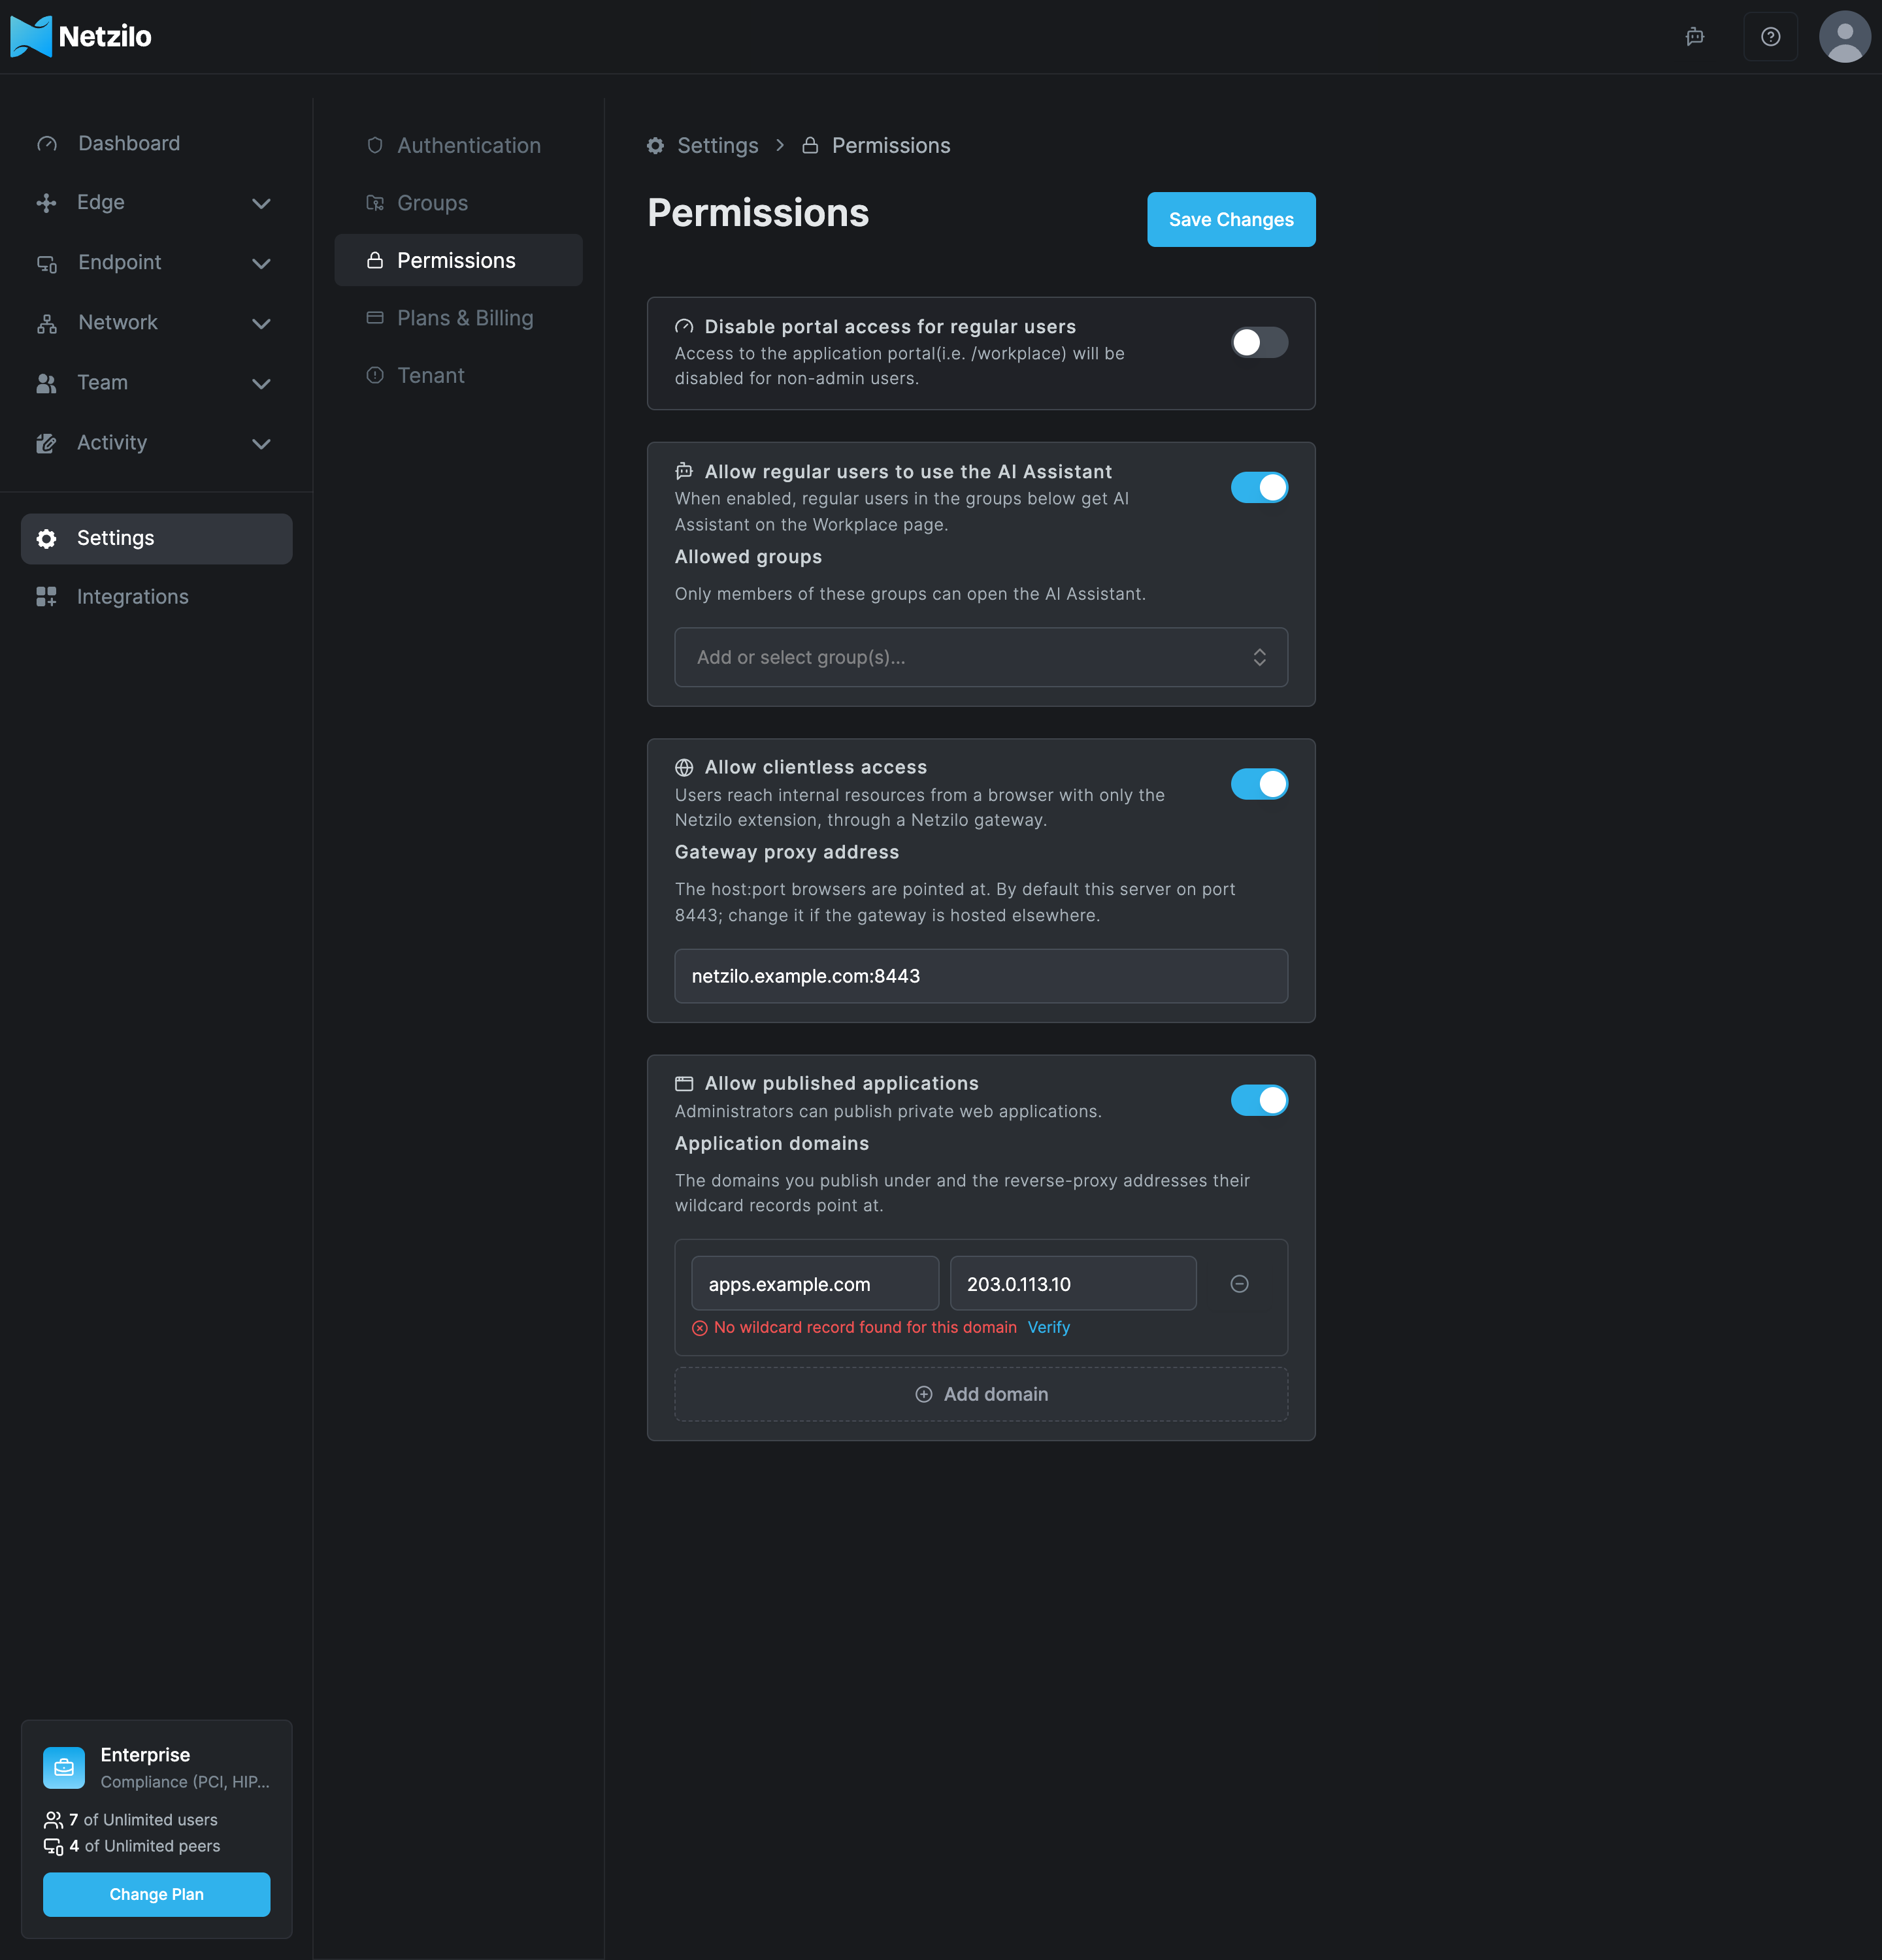
Task: Open the help question mark icon
Action: [x=1770, y=37]
